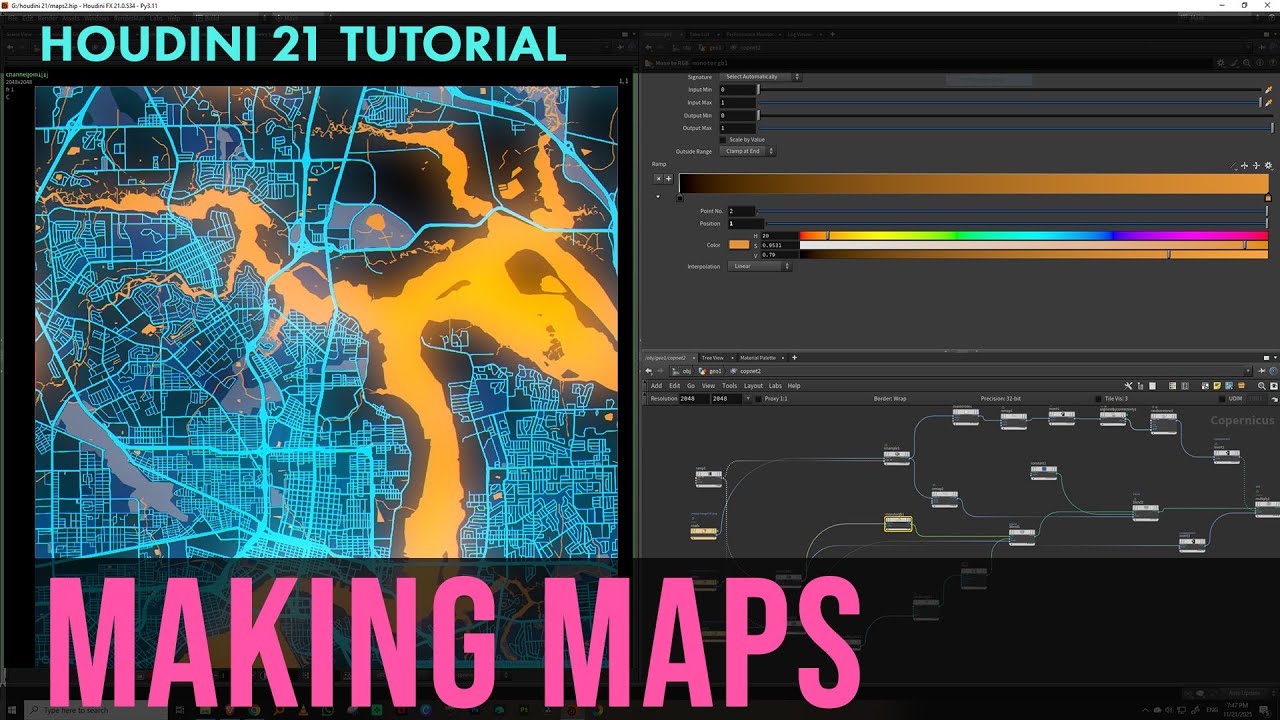Click the Input Min eyedropper icon
The height and width of the screenshot is (720, 1280).
(1268, 90)
